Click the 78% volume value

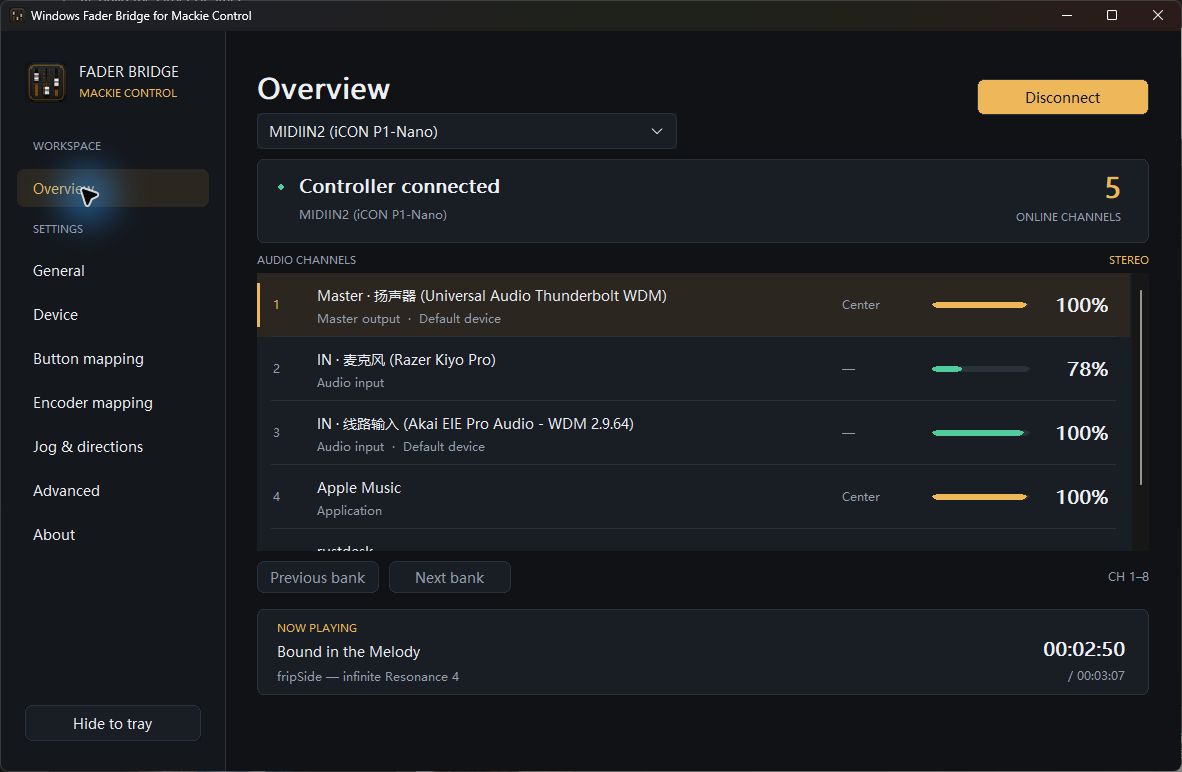(x=1088, y=369)
